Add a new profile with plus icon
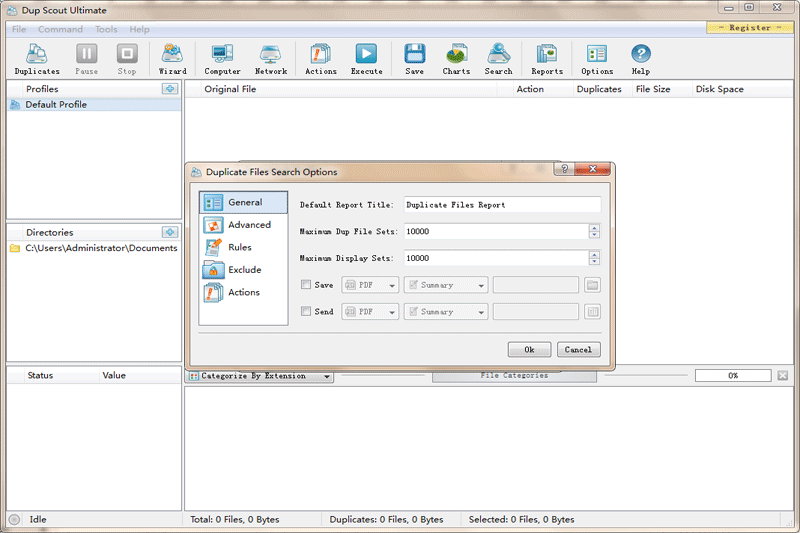Viewport: 800px width, 533px height. 170,89
